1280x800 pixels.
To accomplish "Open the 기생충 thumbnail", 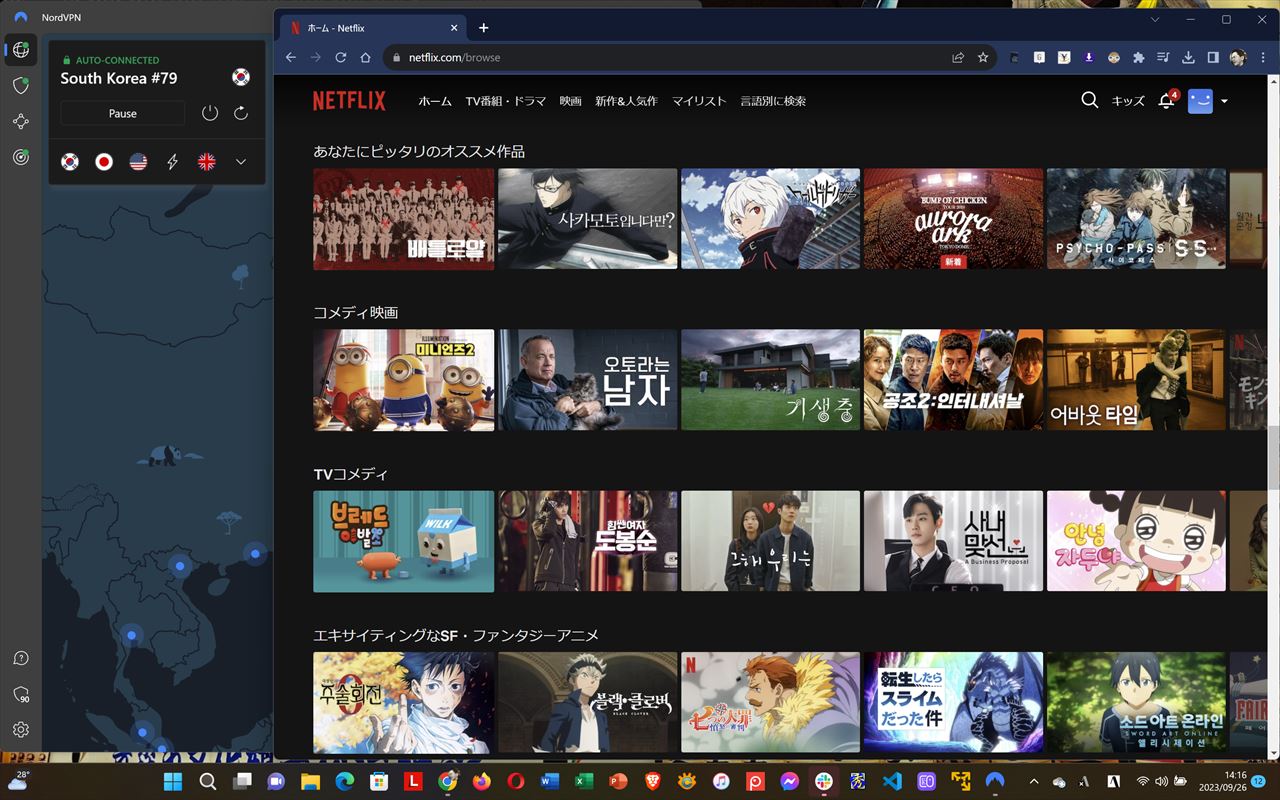I will tap(770, 380).
